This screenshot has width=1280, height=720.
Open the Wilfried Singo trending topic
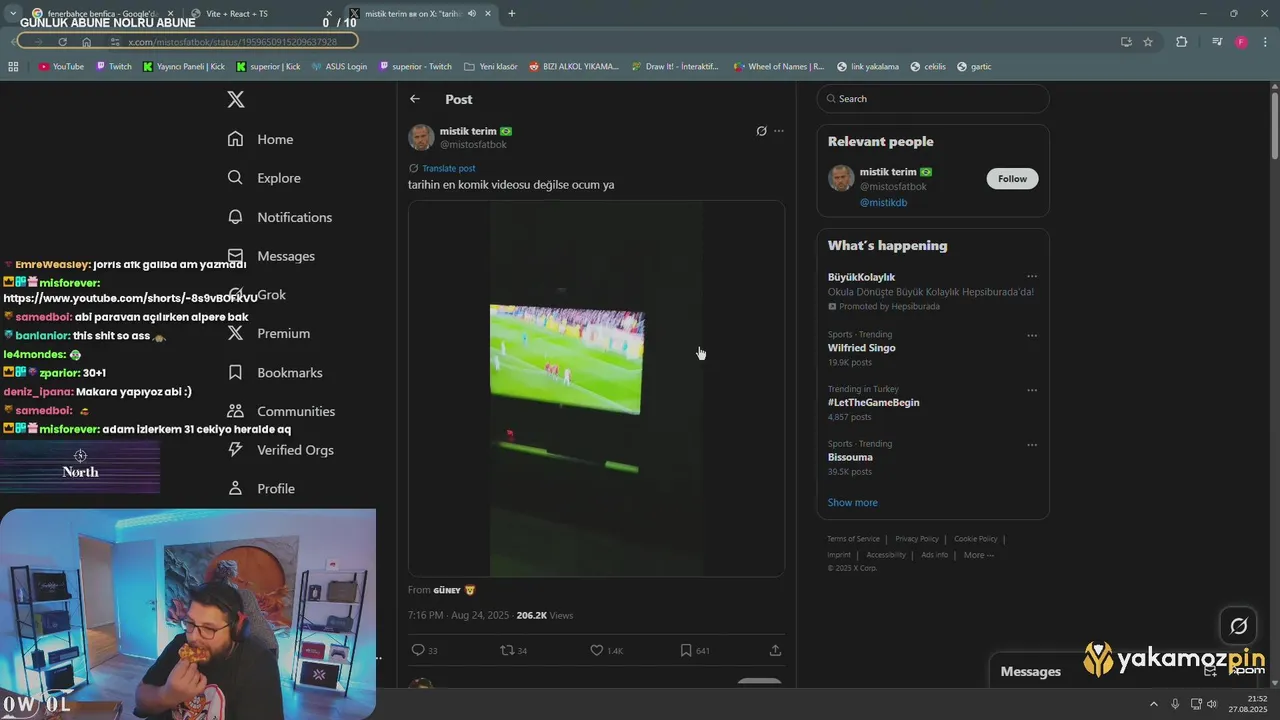click(x=861, y=348)
